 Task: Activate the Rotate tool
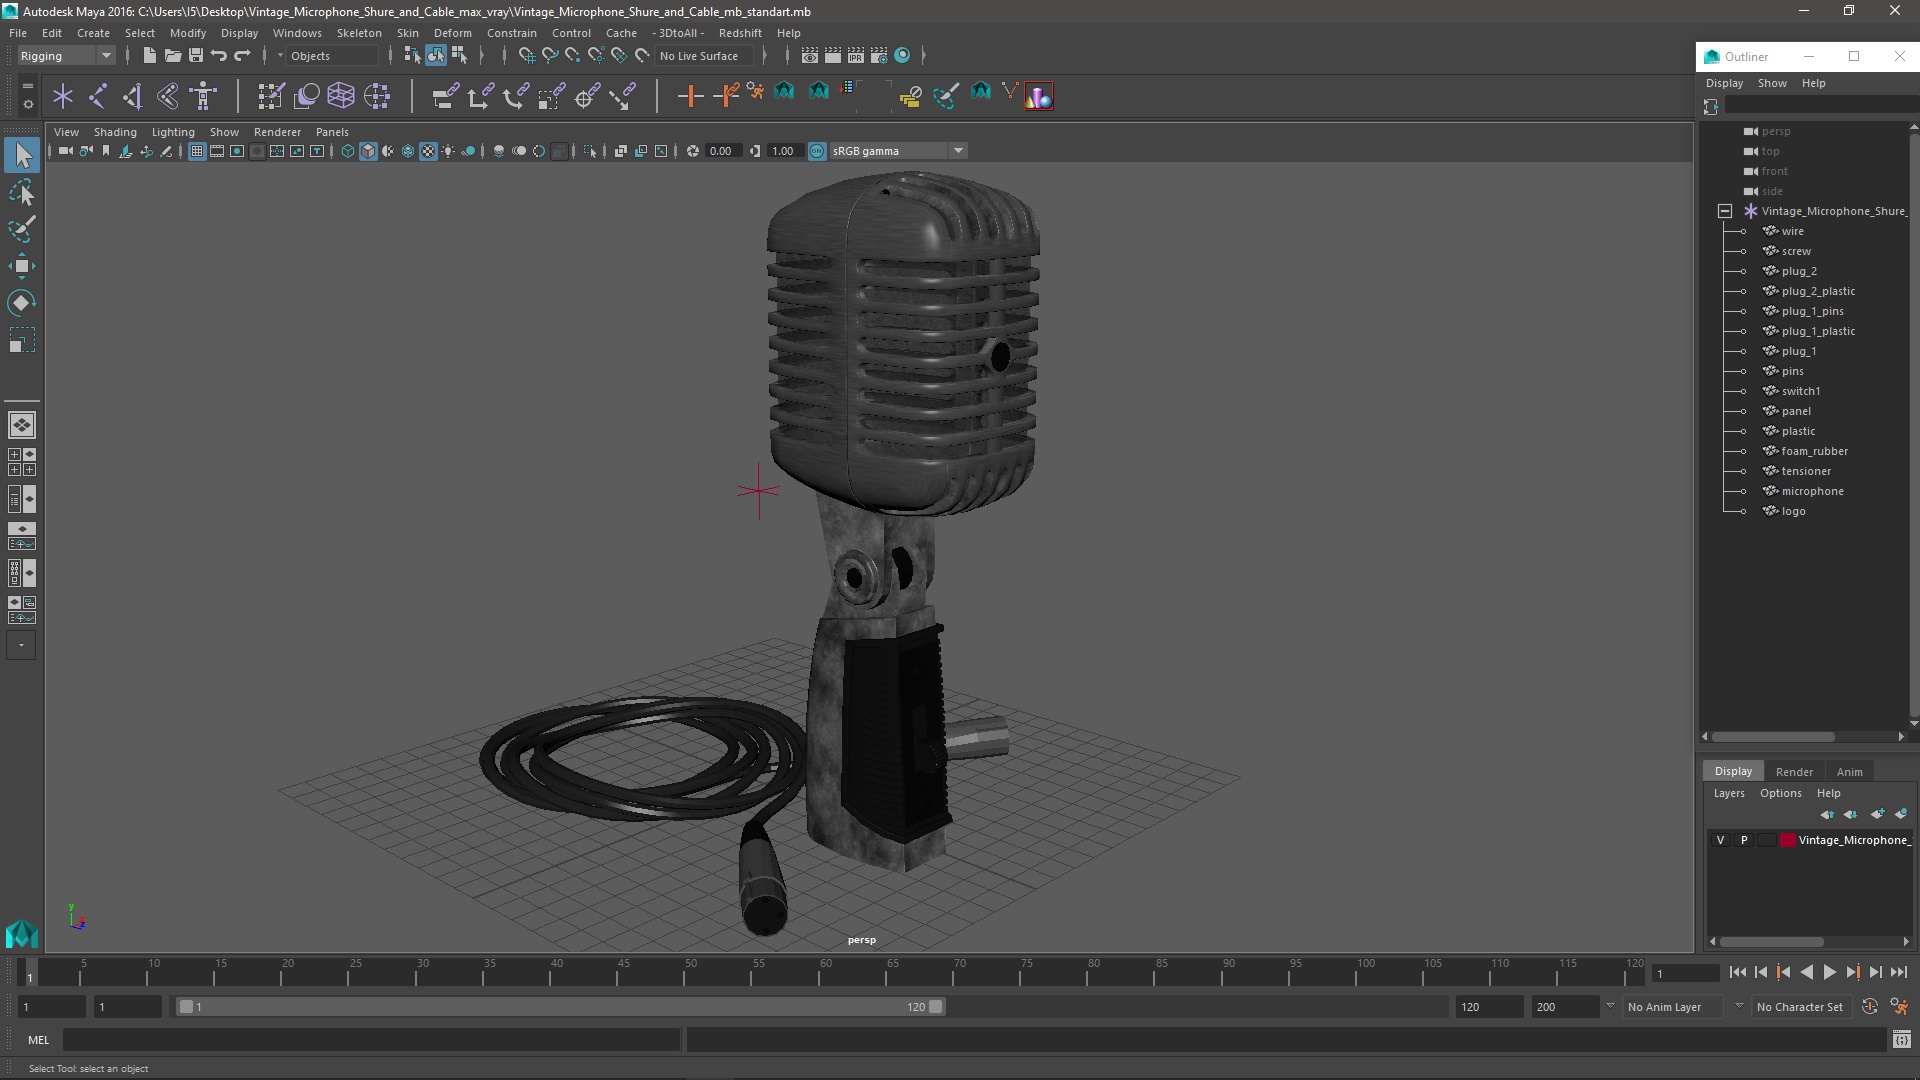tap(22, 303)
